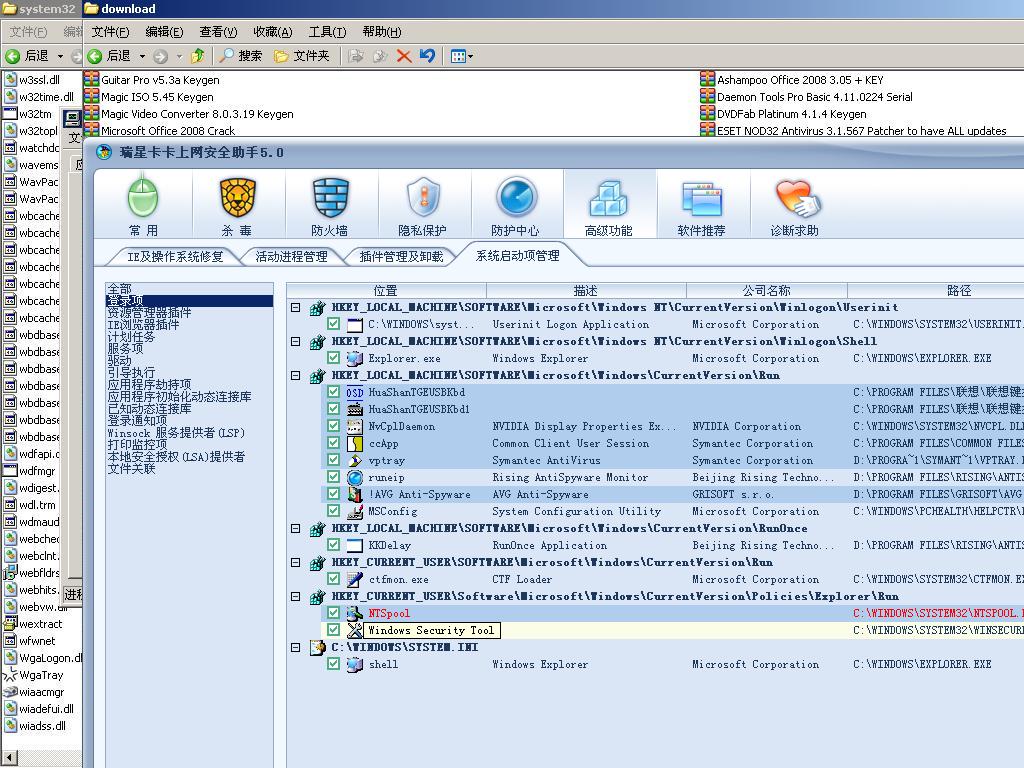
Task: Click the NvCplDaemon entry icon
Action: point(355,426)
